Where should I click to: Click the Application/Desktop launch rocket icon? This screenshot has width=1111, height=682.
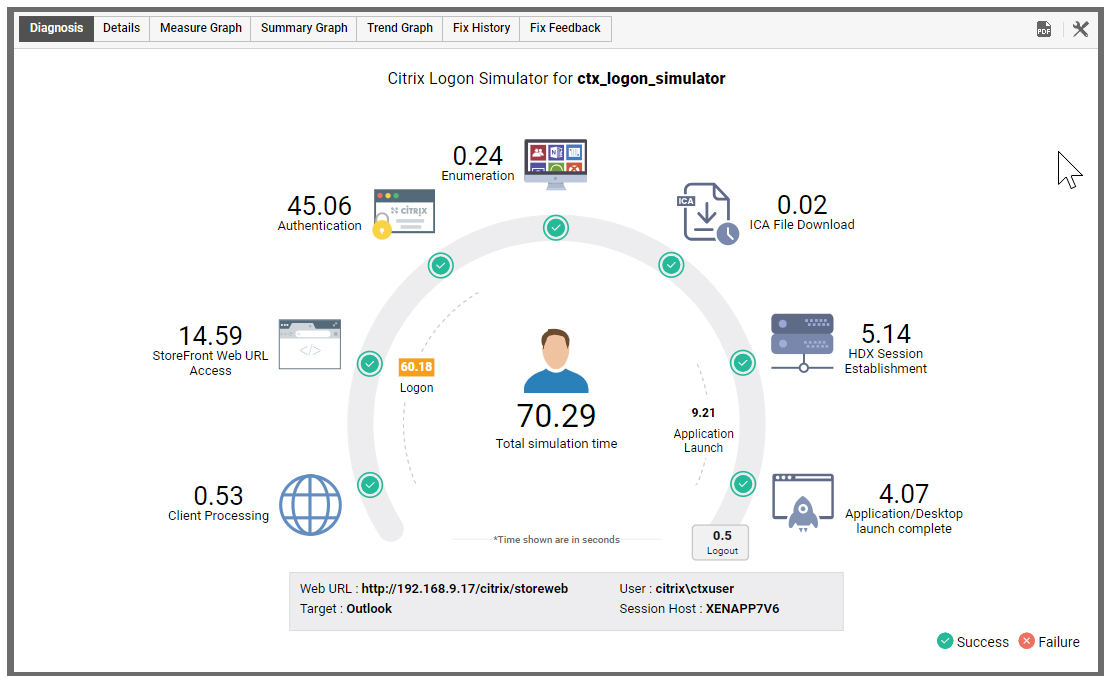tap(802, 503)
